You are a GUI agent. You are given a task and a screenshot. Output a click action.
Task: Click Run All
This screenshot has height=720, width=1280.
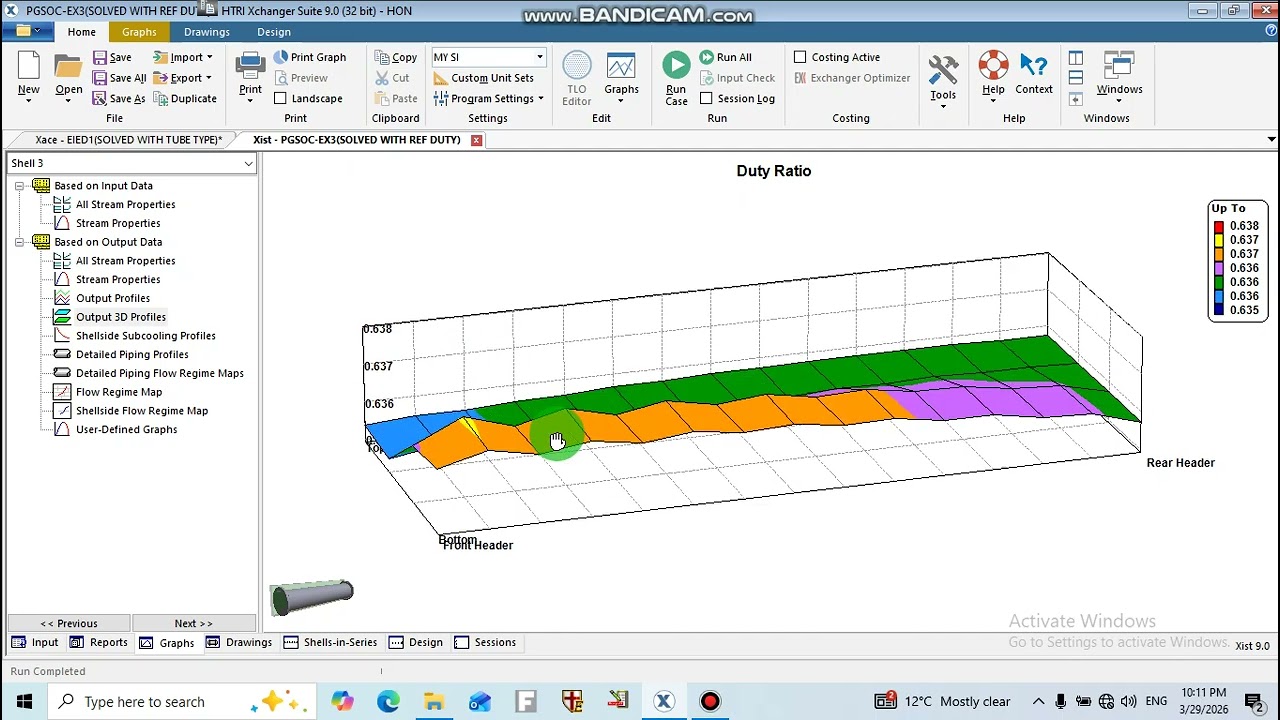pyautogui.click(x=725, y=57)
